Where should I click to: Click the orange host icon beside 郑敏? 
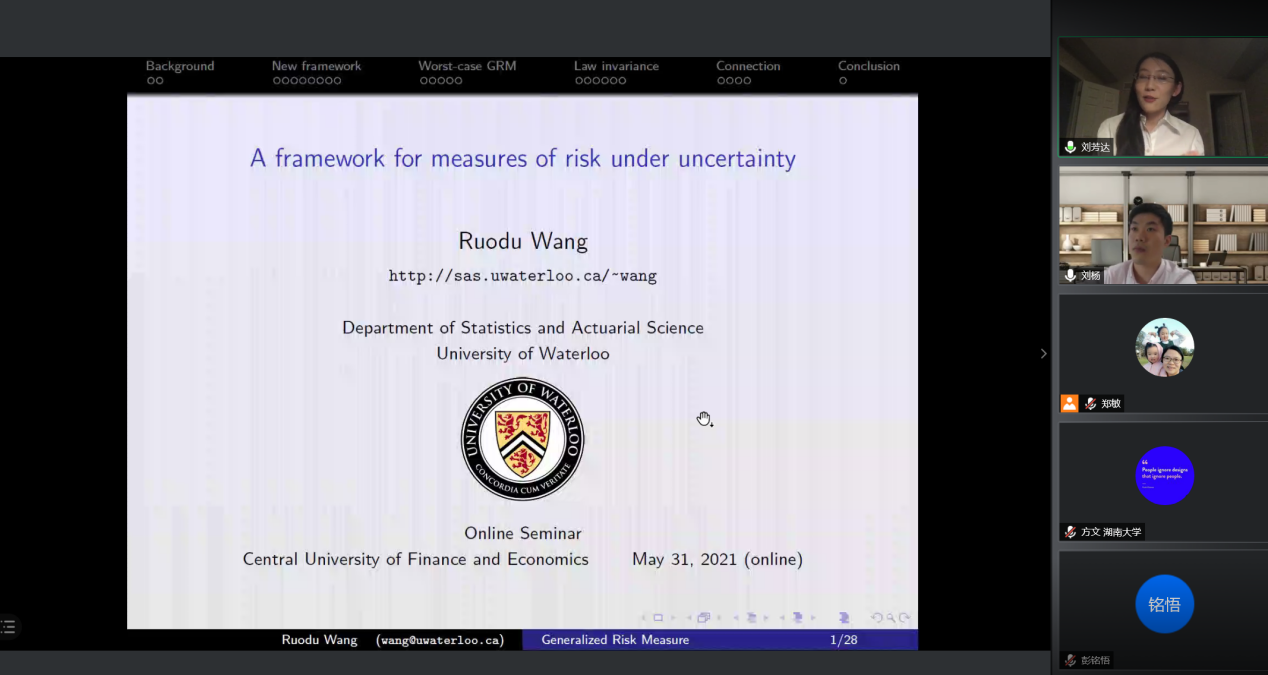pos(1069,404)
